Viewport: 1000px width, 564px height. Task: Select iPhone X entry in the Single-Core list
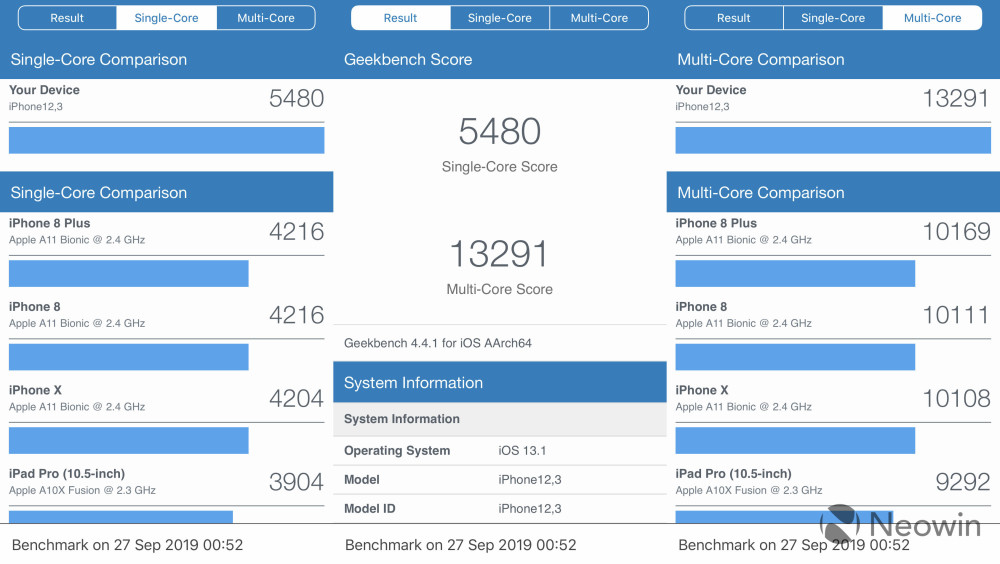(x=166, y=399)
